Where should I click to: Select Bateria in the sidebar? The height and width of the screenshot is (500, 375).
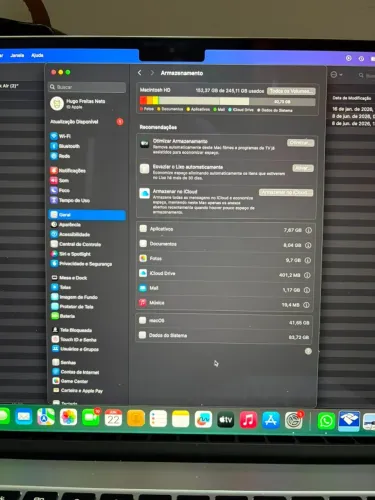(63, 316)
